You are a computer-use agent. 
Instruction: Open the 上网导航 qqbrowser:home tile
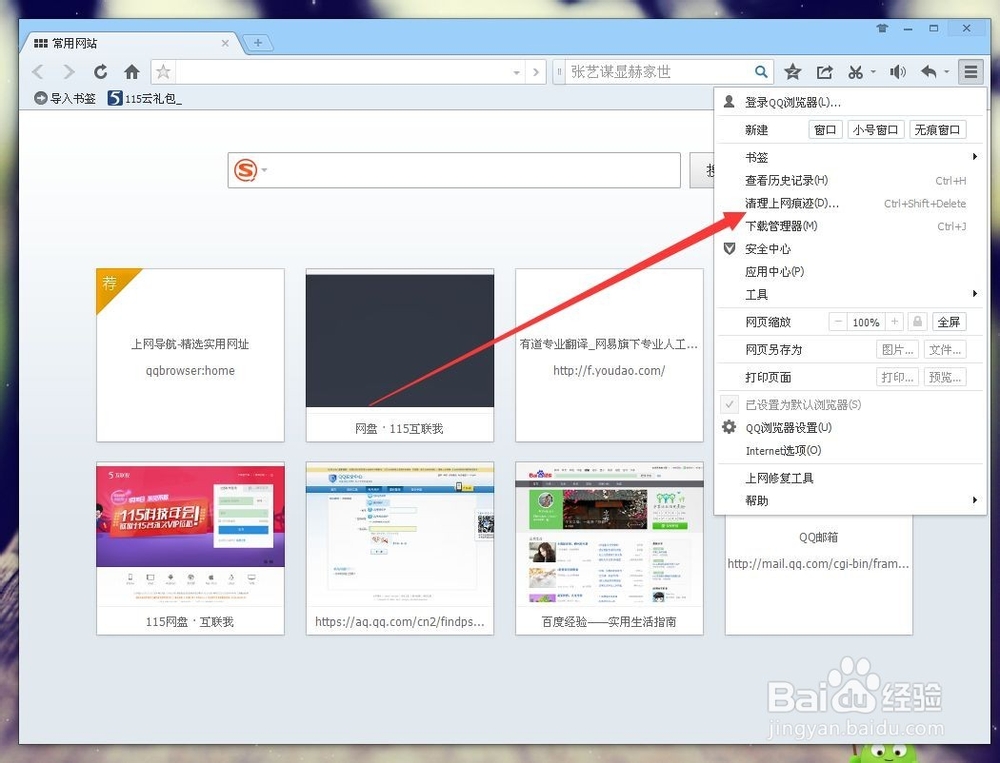[190, 355]
